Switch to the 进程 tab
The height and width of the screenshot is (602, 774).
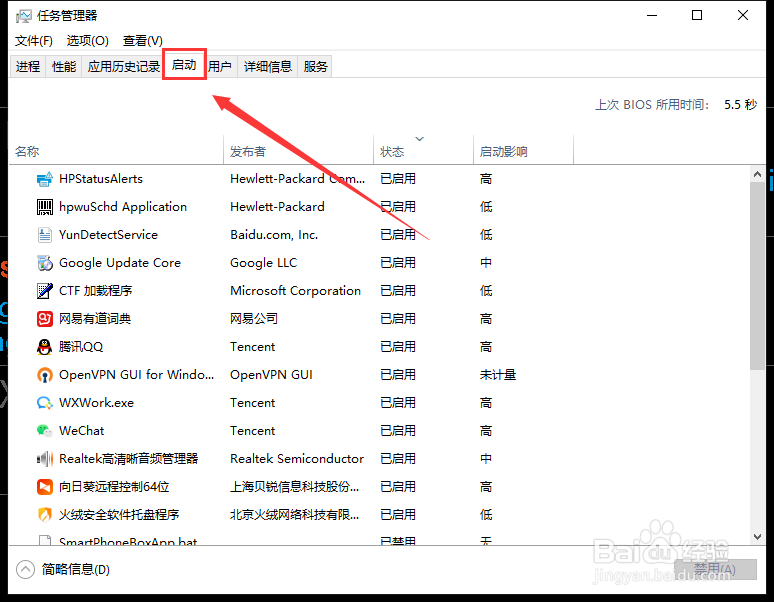coord(28,66)
